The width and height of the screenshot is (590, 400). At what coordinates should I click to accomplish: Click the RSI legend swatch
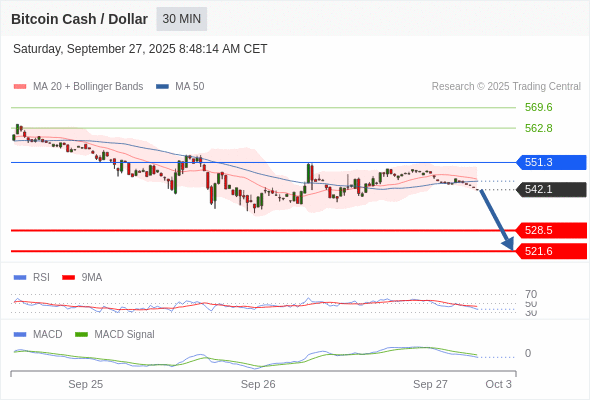[20, 278]
